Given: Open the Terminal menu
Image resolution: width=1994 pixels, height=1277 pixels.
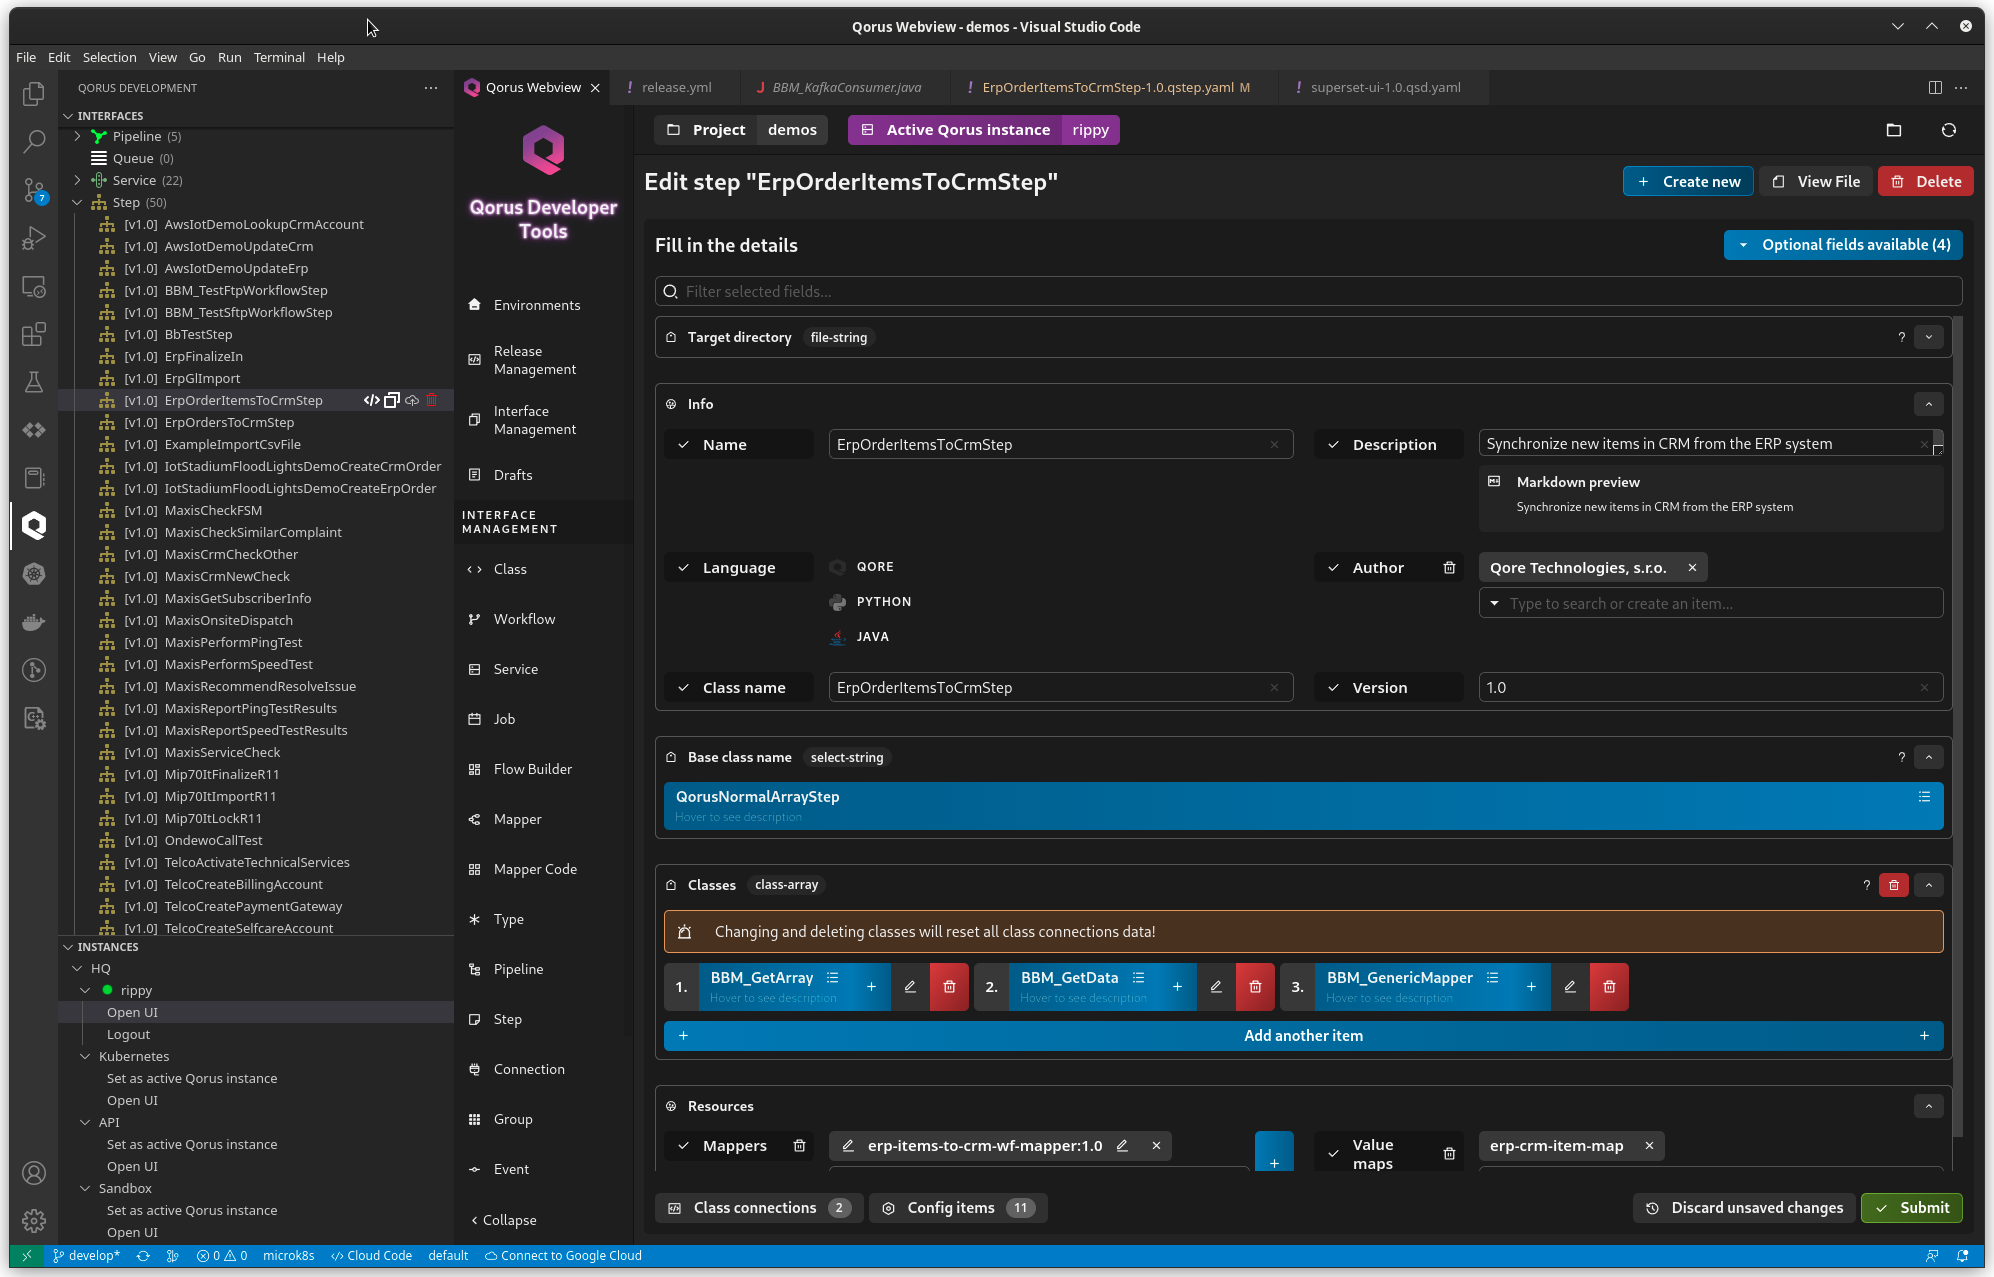Looking at the screenshot, I should coord(279,57).
